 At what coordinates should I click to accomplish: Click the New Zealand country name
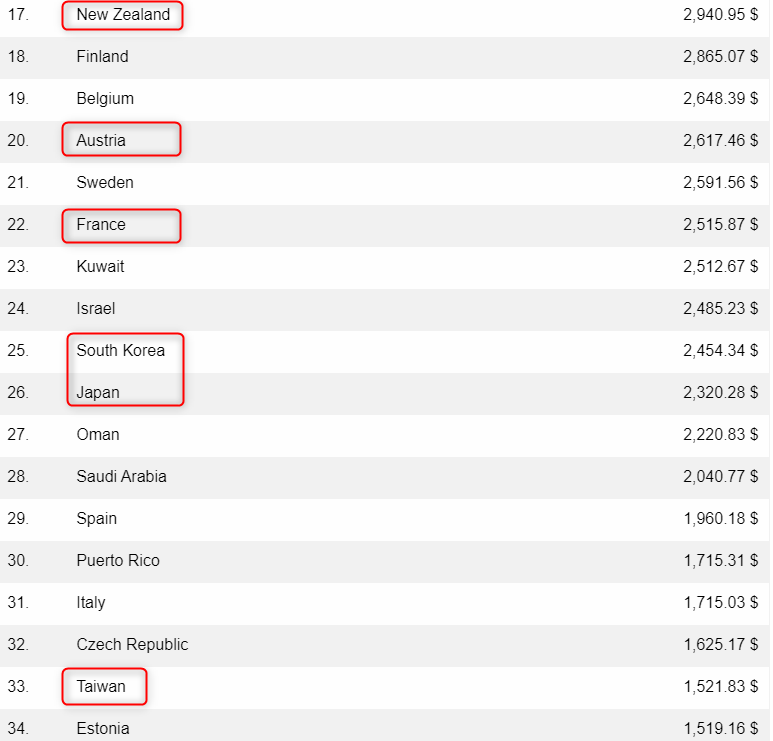(x=123, y=15)
